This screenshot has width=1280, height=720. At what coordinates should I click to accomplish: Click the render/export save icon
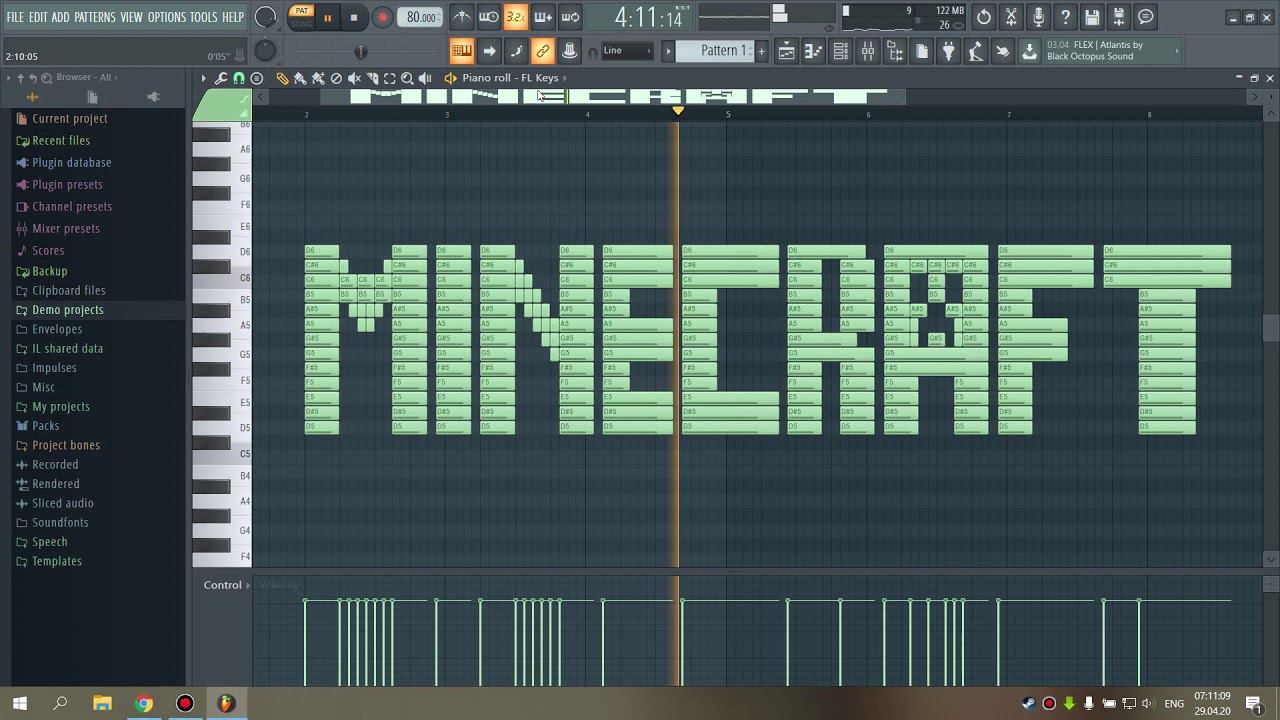click(1119, 17)
